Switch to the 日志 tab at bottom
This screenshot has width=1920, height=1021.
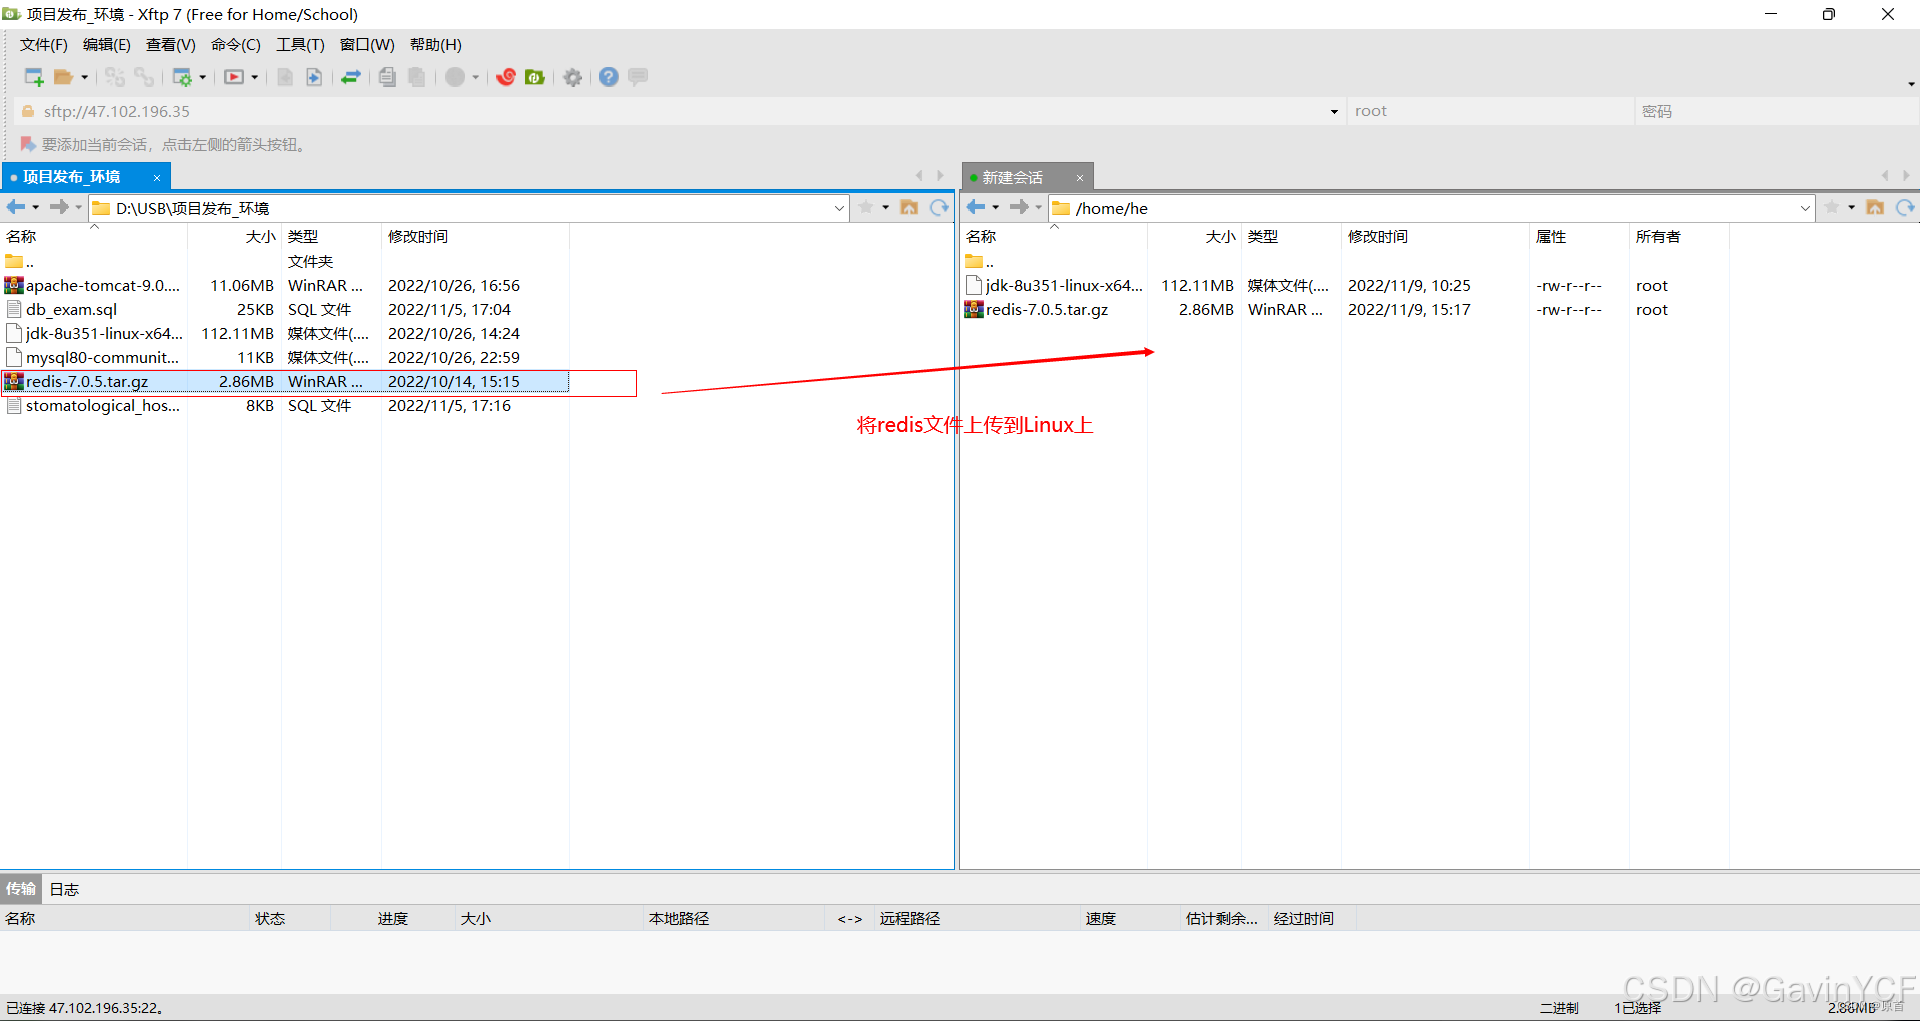tap(64, 888)
